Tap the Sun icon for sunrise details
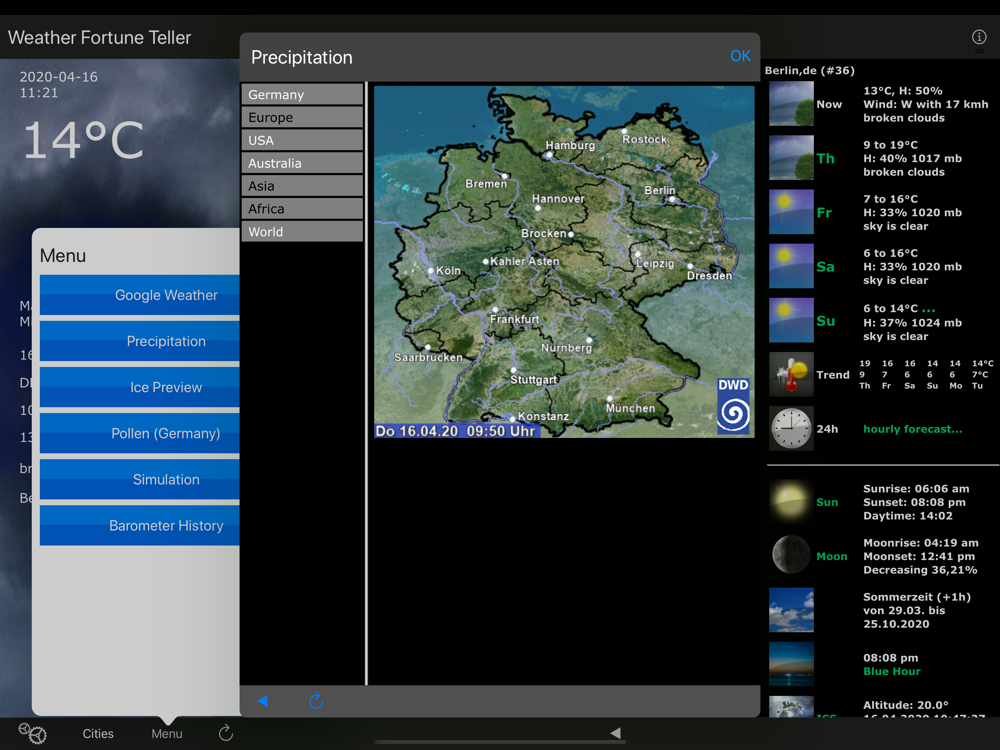 point(791,502)
